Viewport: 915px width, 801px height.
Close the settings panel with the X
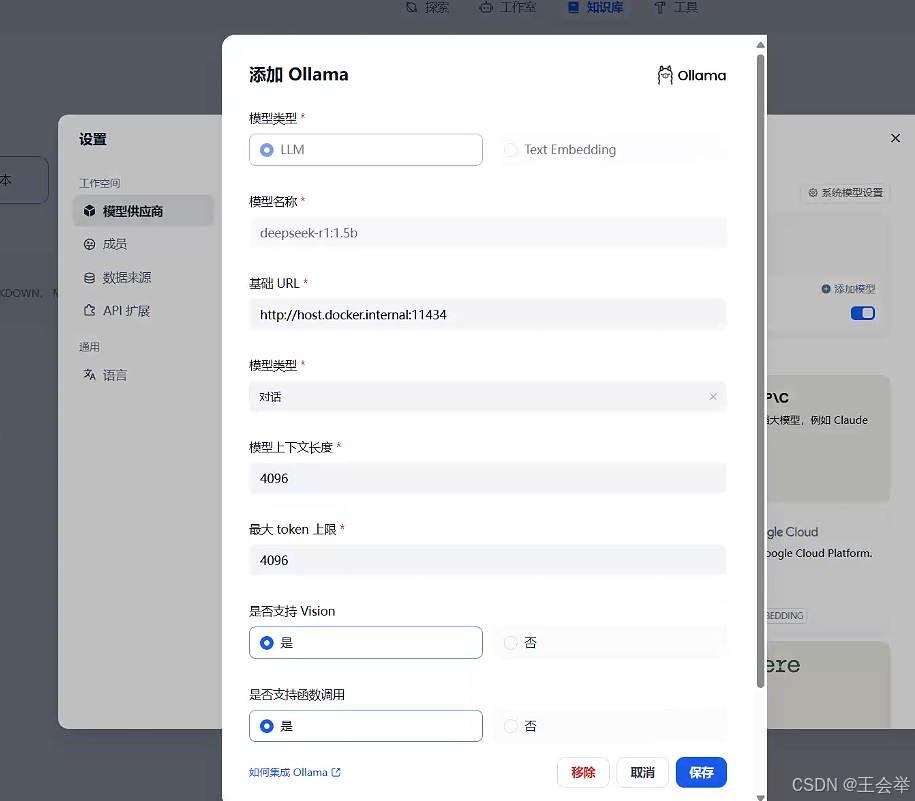(895, 138)
